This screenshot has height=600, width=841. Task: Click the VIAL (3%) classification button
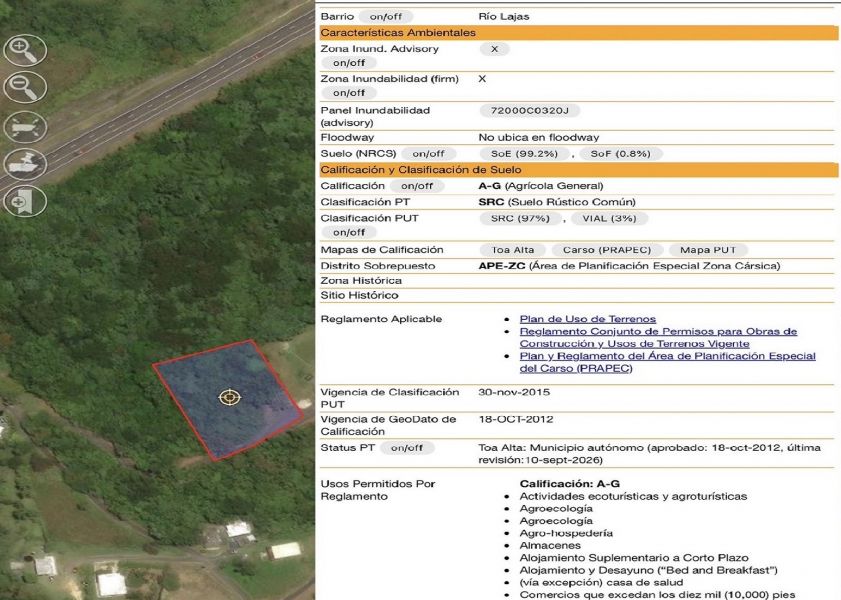coord(609,219)
